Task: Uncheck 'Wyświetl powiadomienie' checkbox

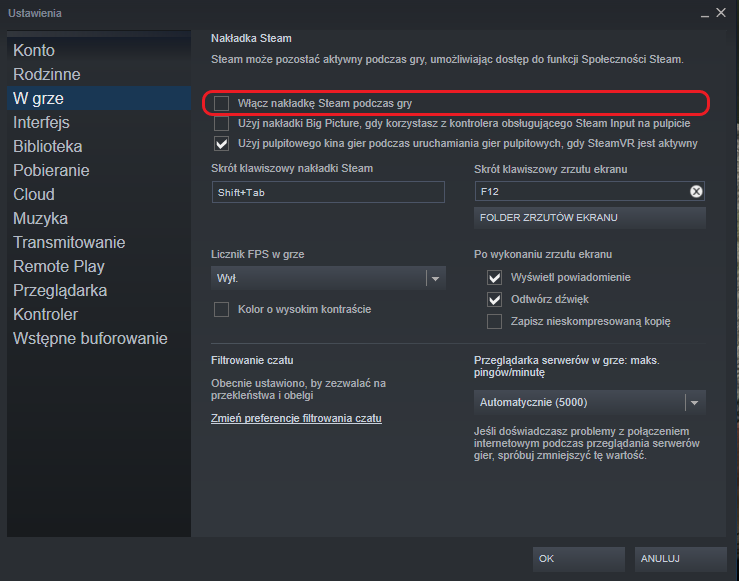Action: [x=494, y=278]
